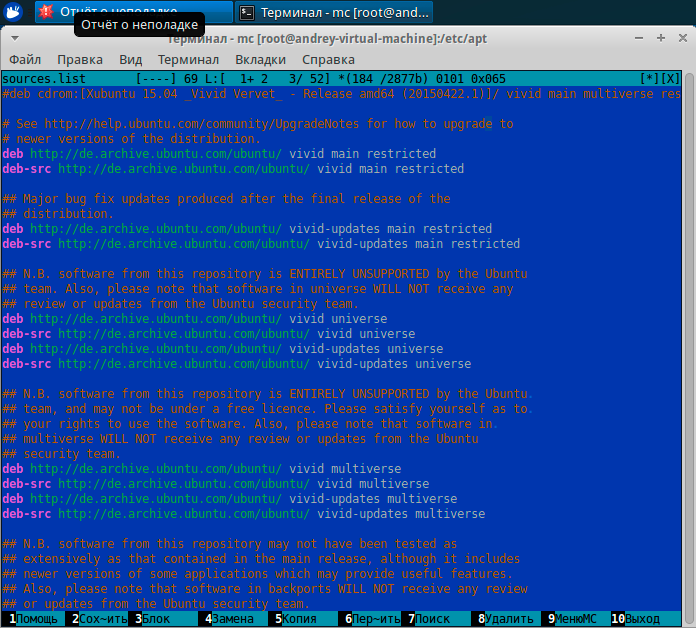The height and width of the screenshot is (628, 696).
Task: Expand the Вкладки menu
Action: 260,59
